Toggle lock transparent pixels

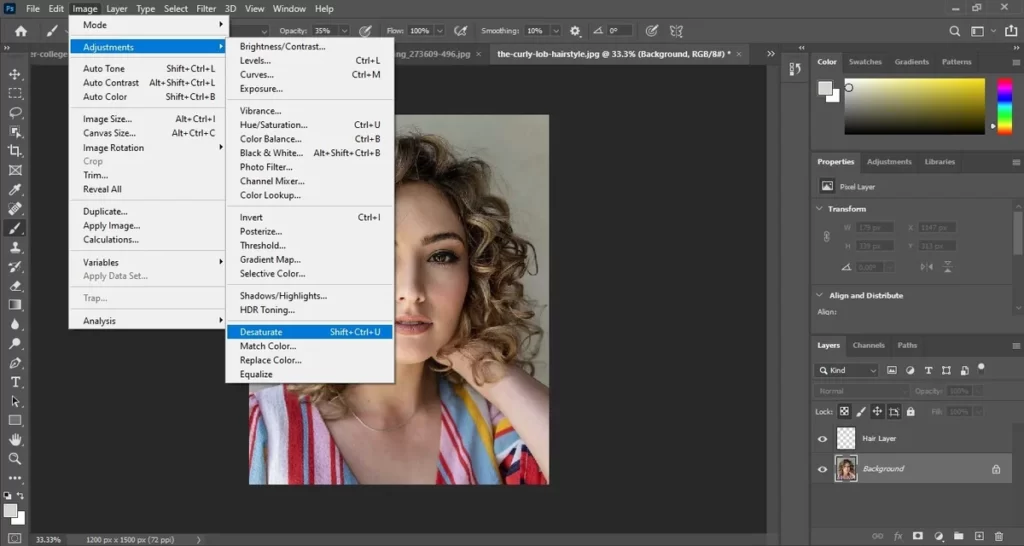pos(844,411)
